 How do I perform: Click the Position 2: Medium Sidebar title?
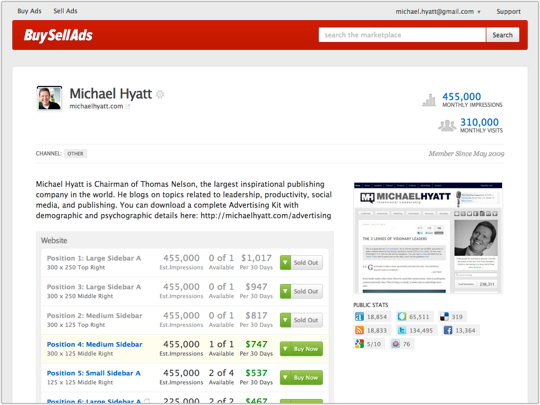point(94,315)
